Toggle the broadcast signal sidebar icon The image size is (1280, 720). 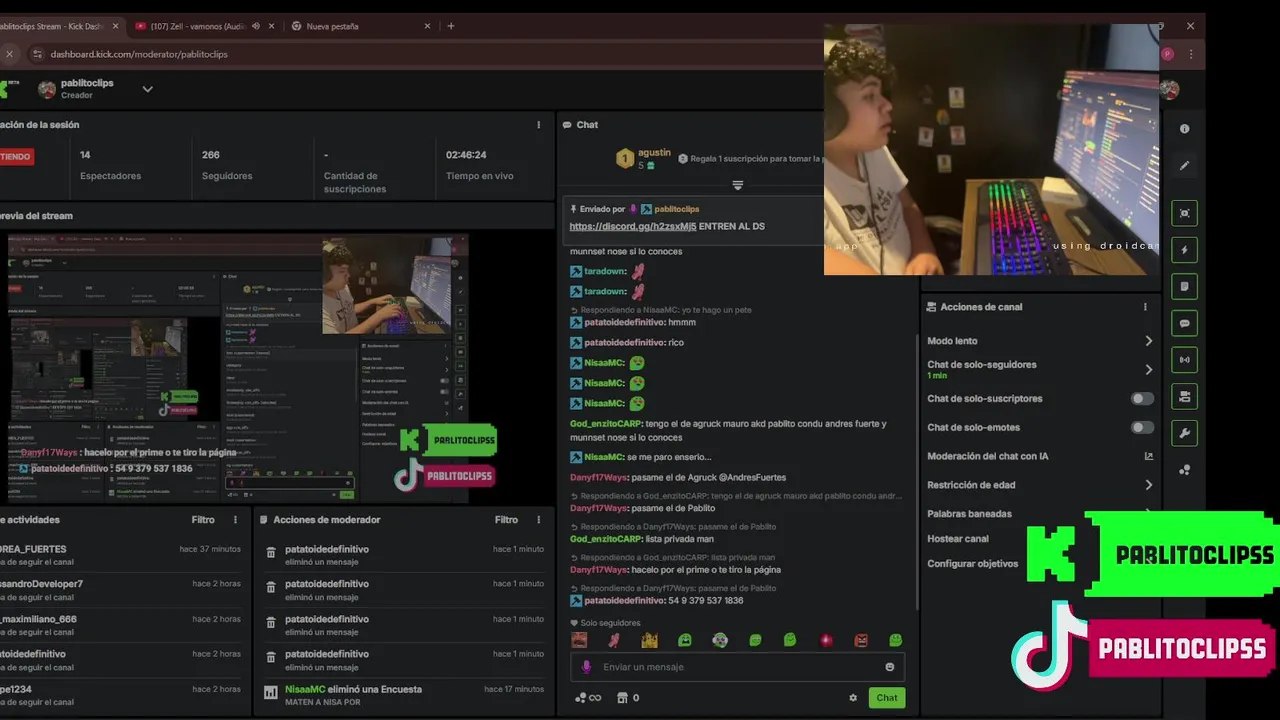coord(1184,360)
